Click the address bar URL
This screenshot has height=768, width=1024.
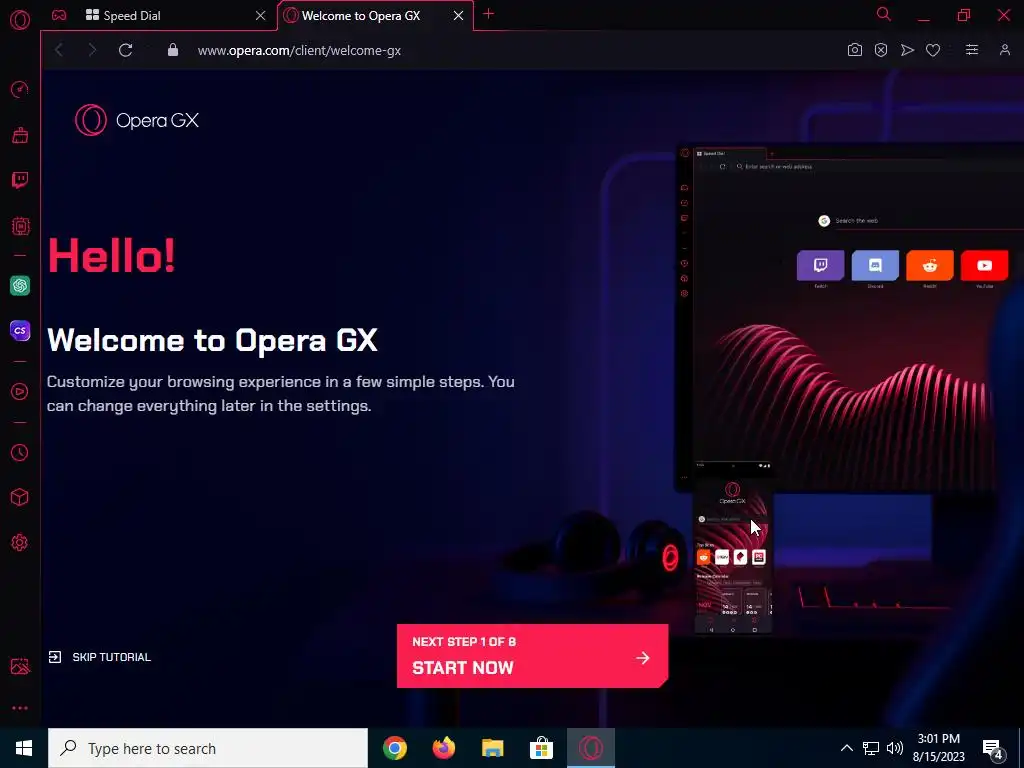[x=299, y=50]
